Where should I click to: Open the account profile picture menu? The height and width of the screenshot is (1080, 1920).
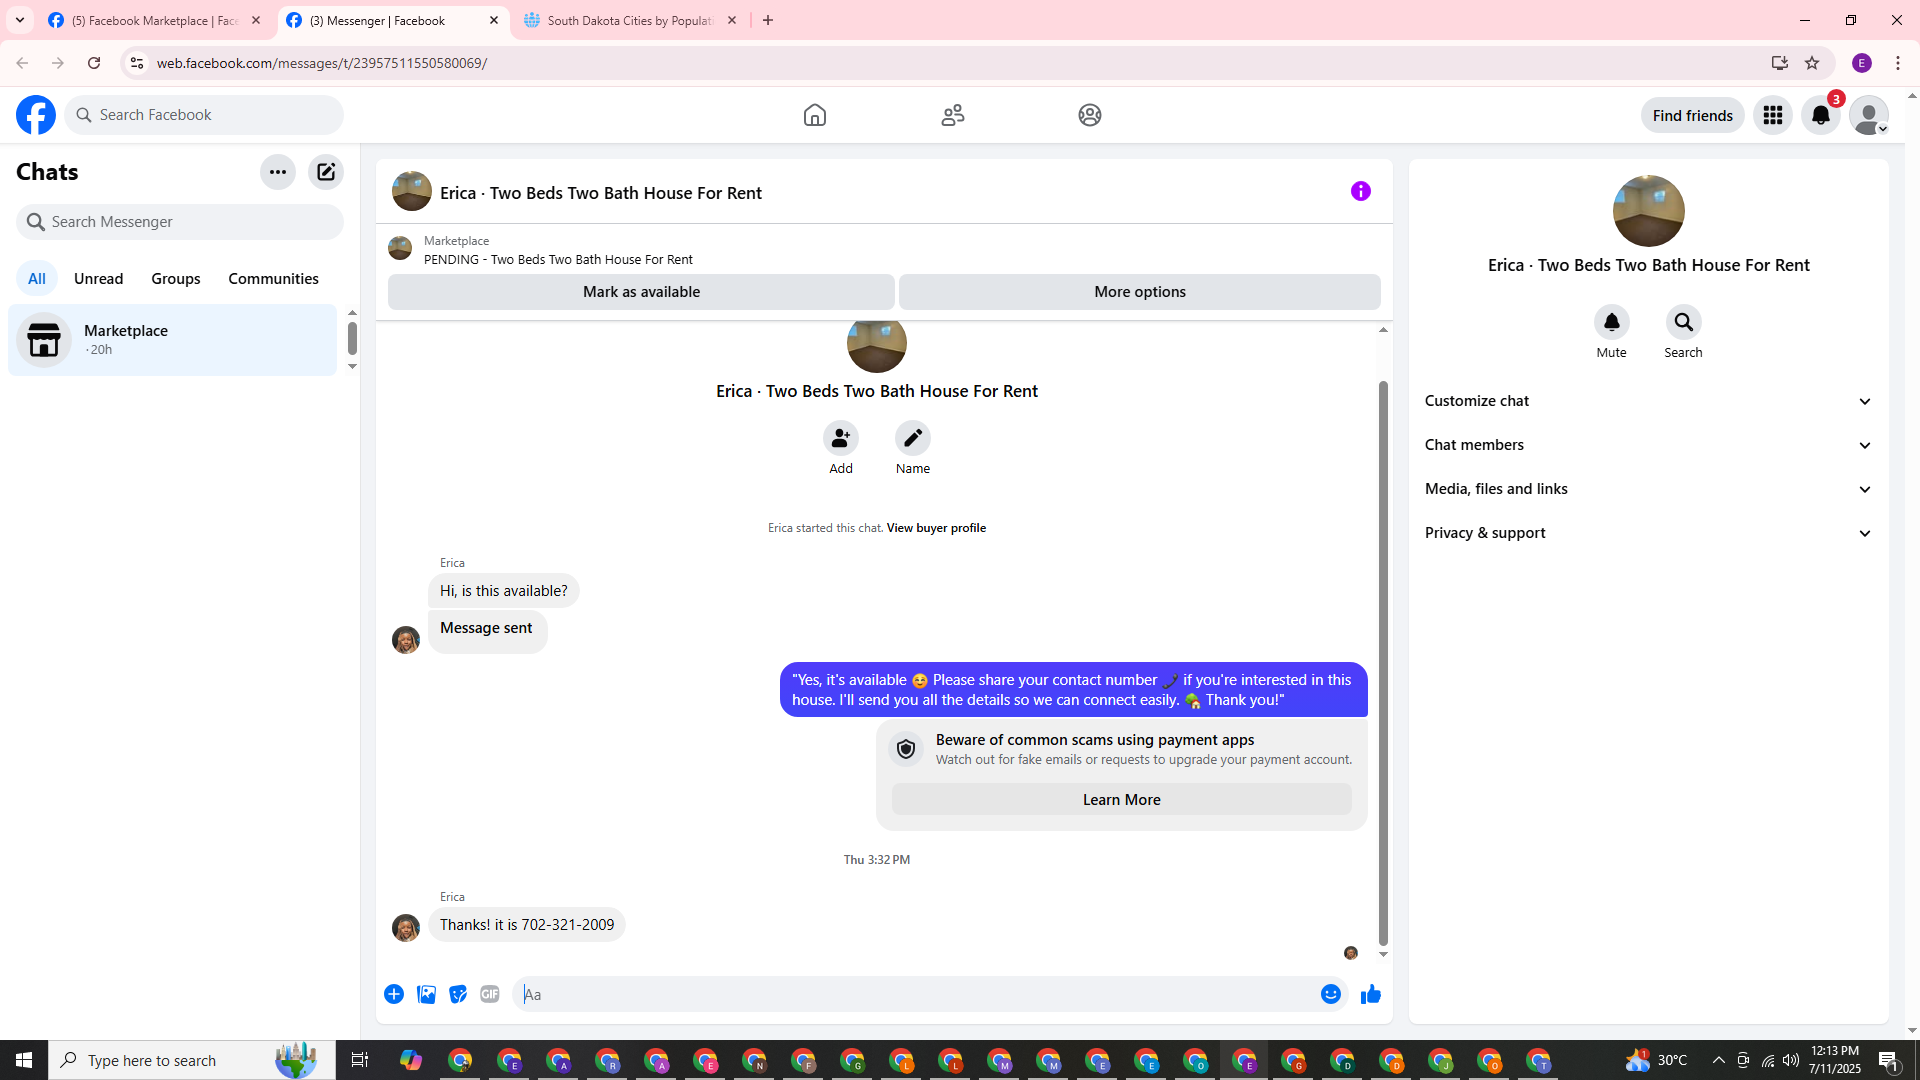pyautogui.click(x=1869, y=115)
